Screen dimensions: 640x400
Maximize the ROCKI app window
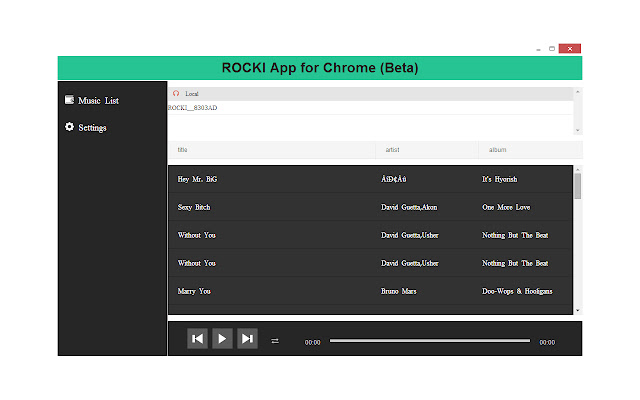(552, 49)
